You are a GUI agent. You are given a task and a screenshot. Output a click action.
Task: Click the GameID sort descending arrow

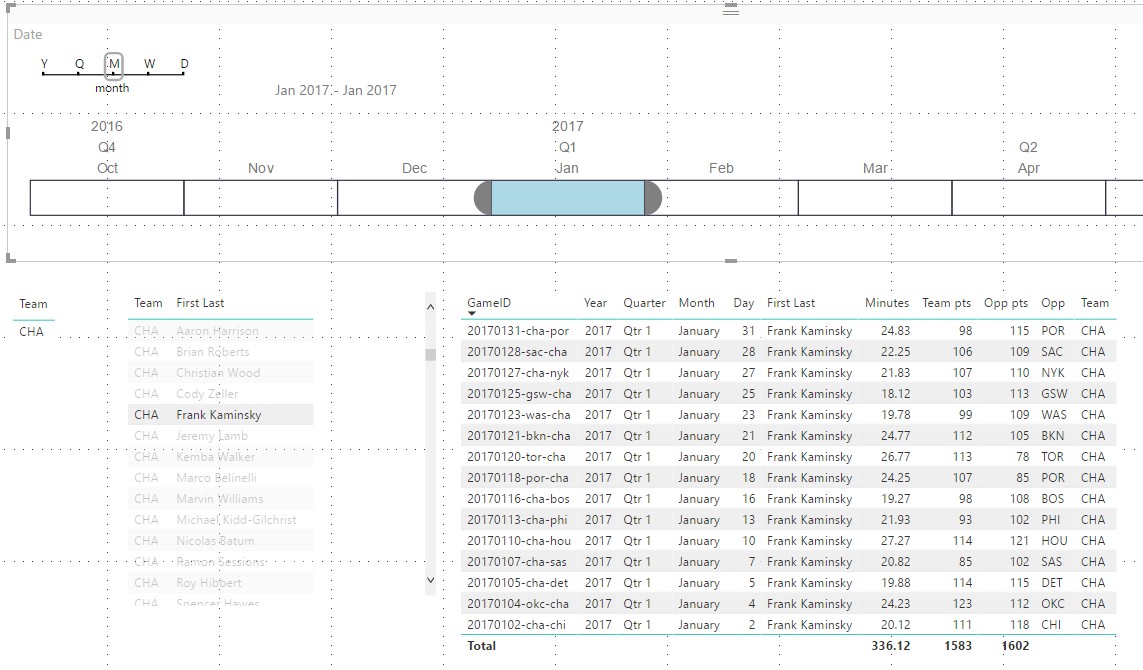pos(471,314)
